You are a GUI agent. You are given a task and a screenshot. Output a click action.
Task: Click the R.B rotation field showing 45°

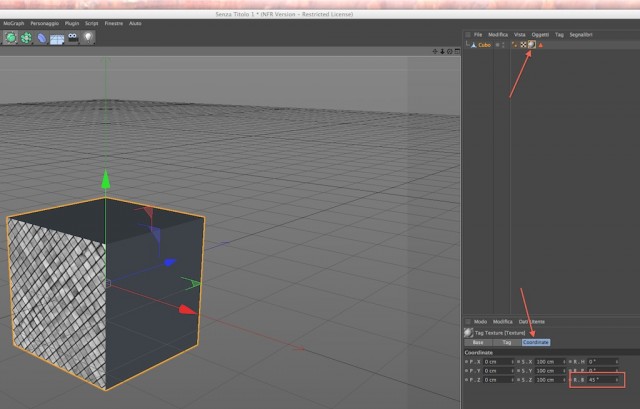[x=603, y=380]
